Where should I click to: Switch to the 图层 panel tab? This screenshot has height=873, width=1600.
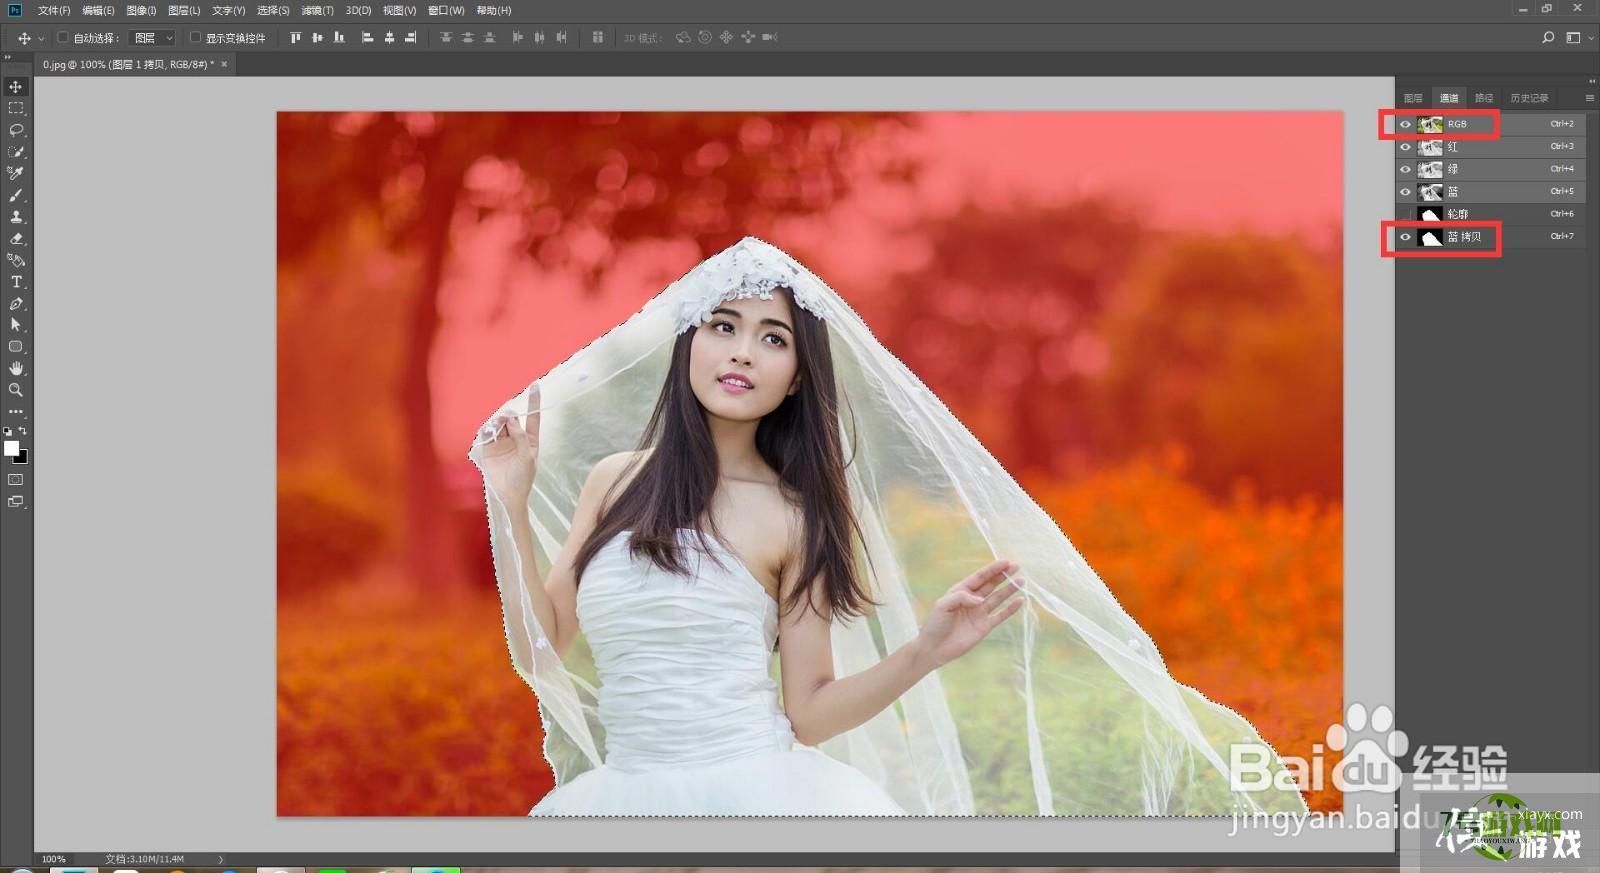coord(1413,98)
